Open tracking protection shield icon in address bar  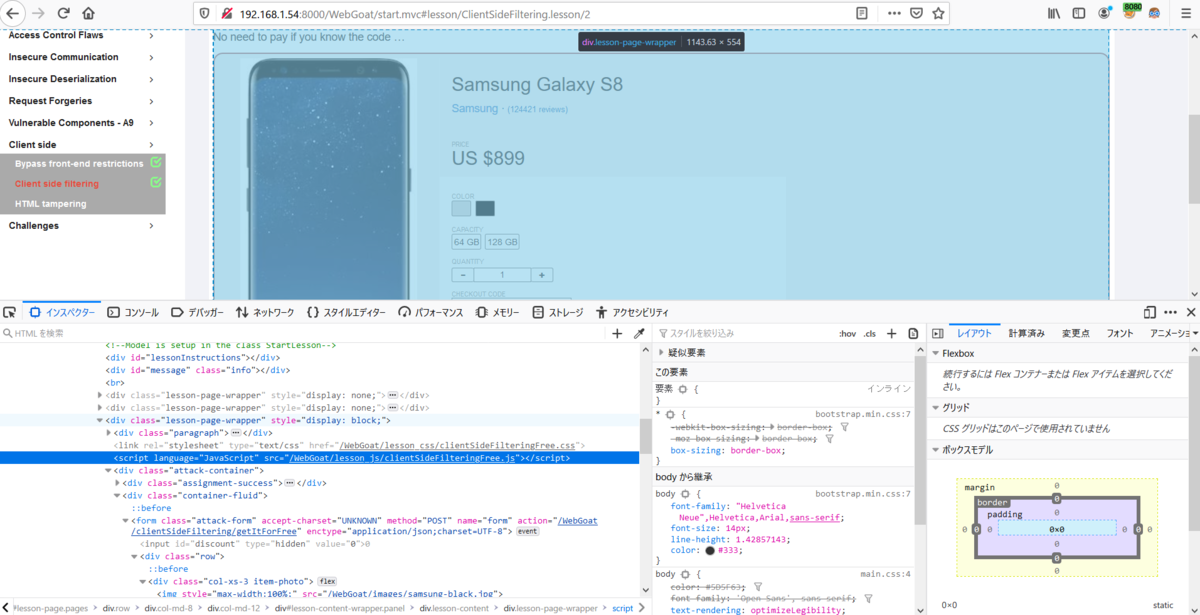tap(206, 14)
